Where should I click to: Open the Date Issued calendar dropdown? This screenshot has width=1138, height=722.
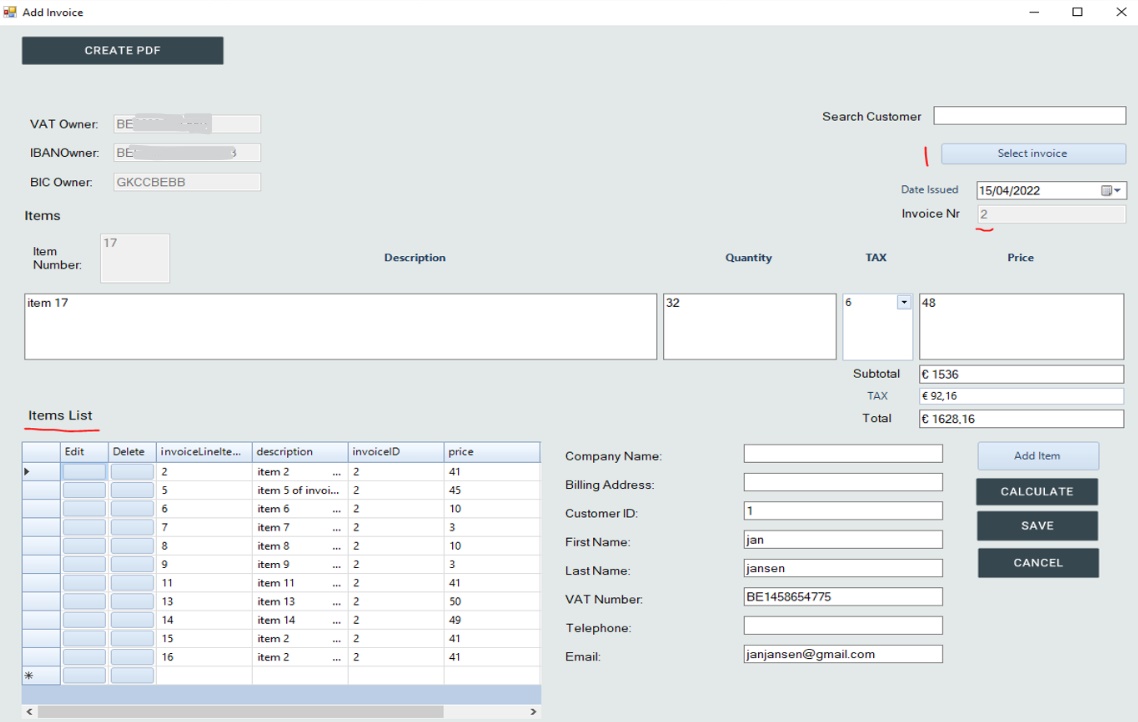point(1112,190)
